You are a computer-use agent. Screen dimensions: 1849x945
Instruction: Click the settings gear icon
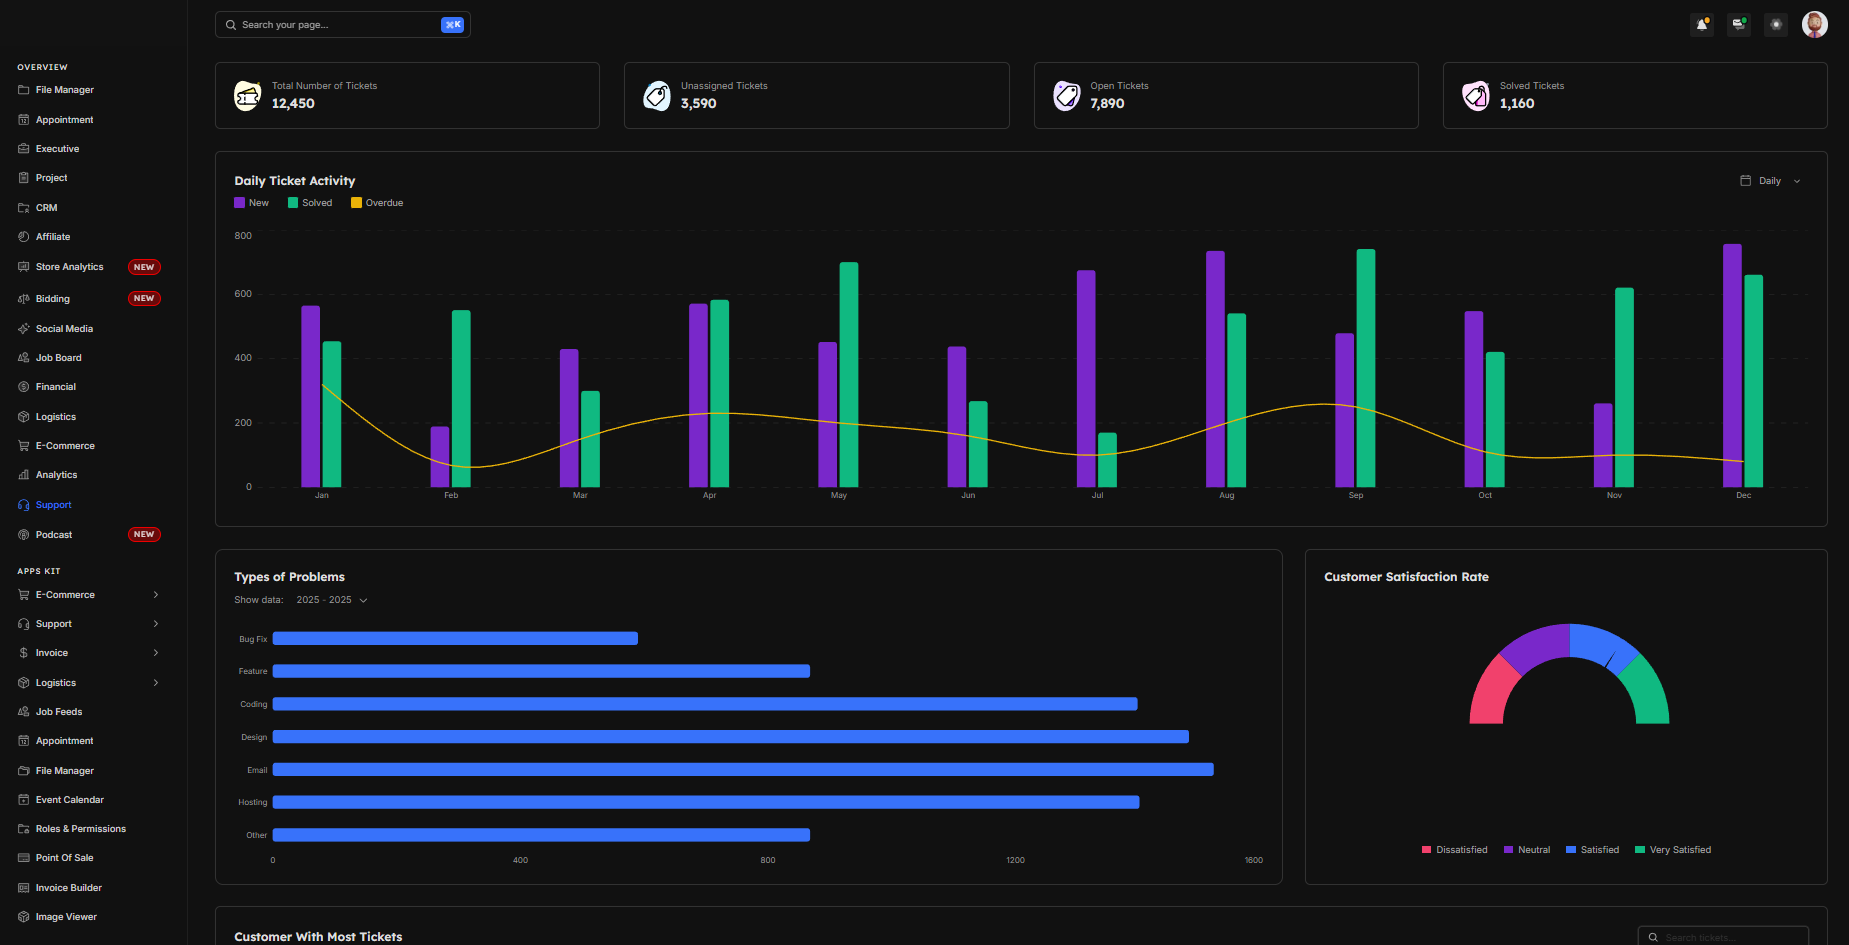point(1776,25)
